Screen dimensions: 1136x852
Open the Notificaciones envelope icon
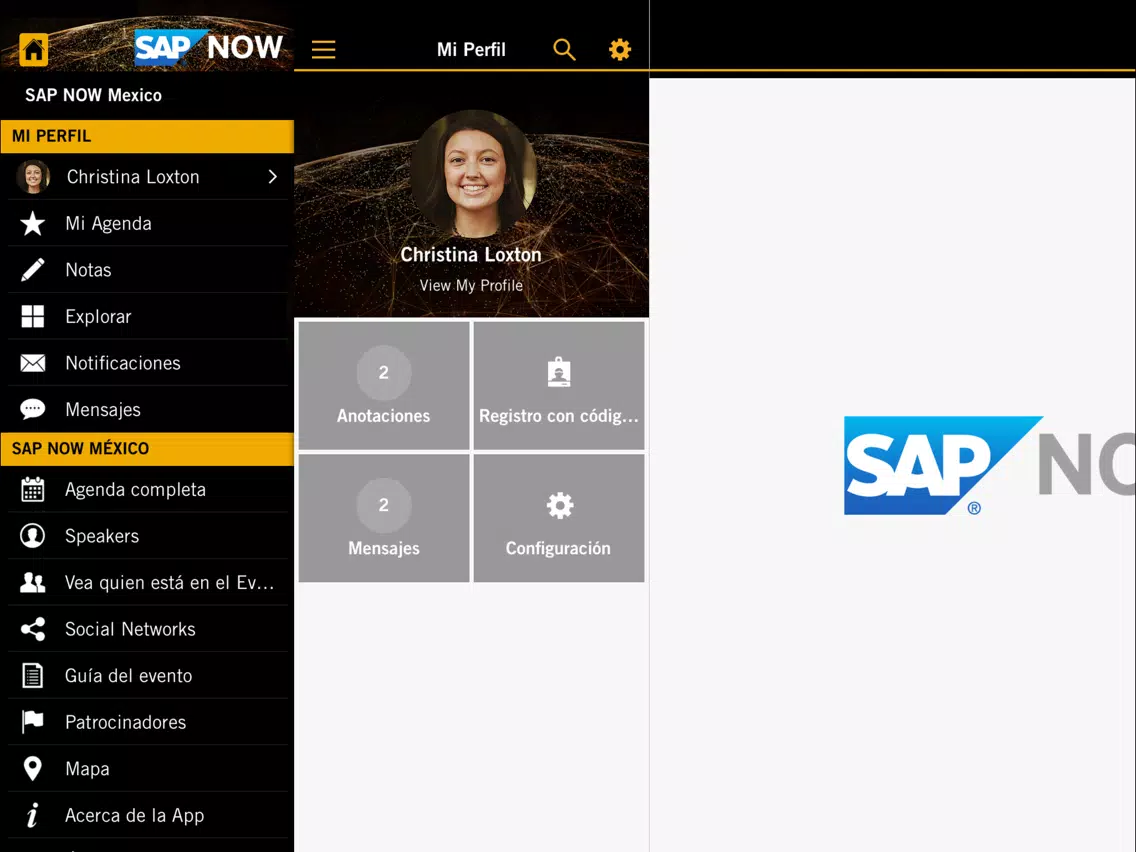click(33, 363)
